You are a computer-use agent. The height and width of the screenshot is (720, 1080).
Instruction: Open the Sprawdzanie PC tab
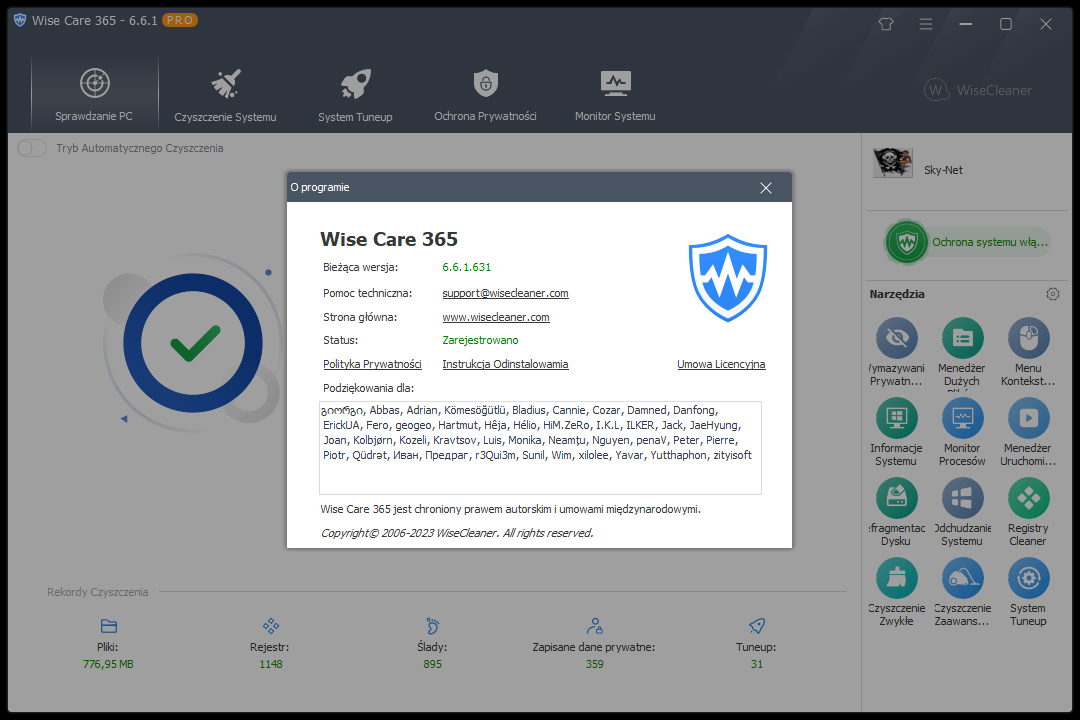pyautogui.click(x=94, y=94)
